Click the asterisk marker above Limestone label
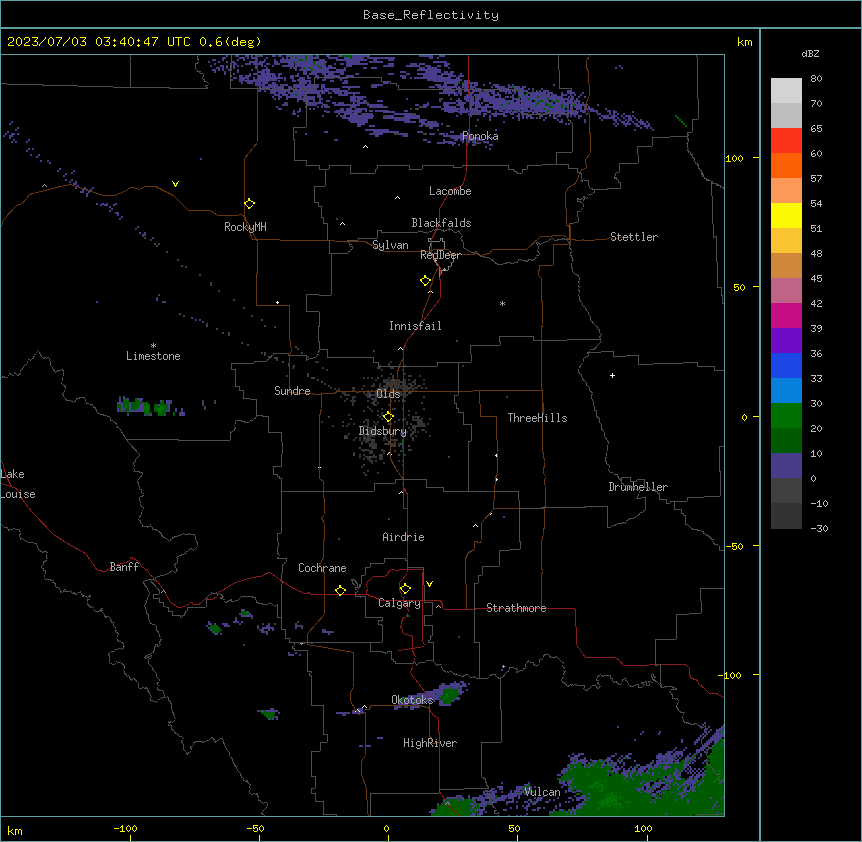This screenshot has height=842, width=862. click(x=153, y=345)
